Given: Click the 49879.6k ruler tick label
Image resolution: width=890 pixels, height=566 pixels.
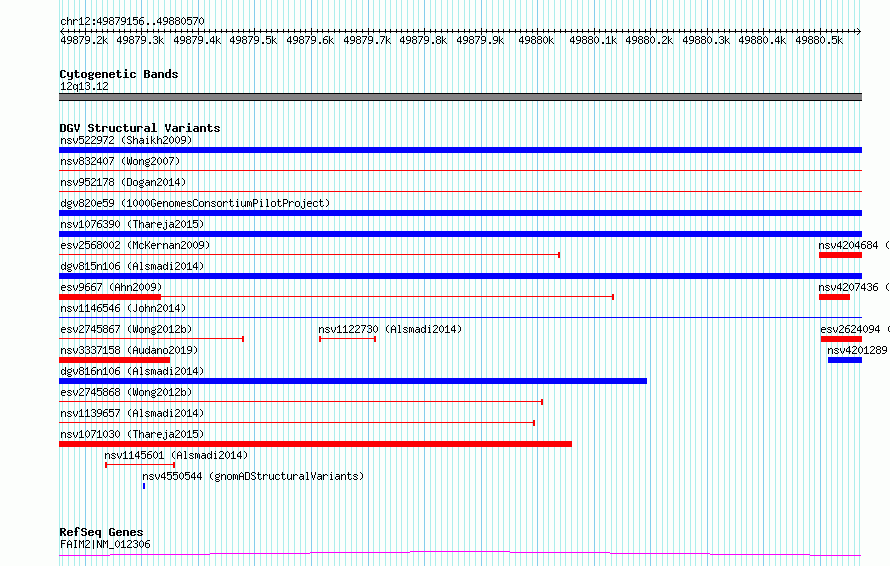Looking at the screenshot, I should pos(310,40).
